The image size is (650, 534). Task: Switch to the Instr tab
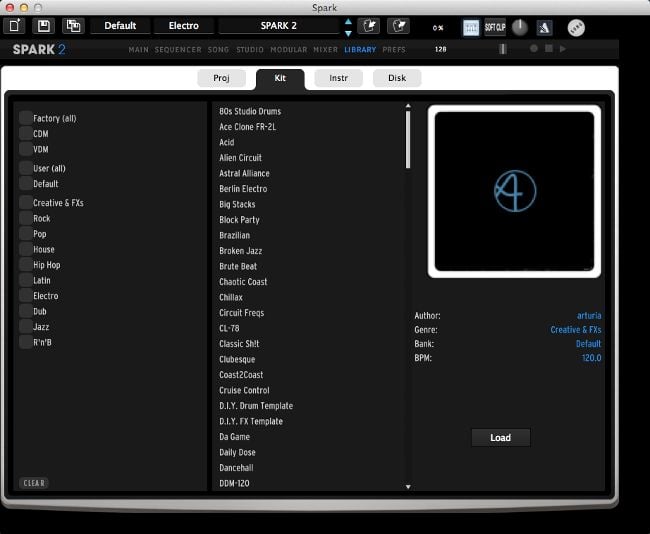(339, 78)
